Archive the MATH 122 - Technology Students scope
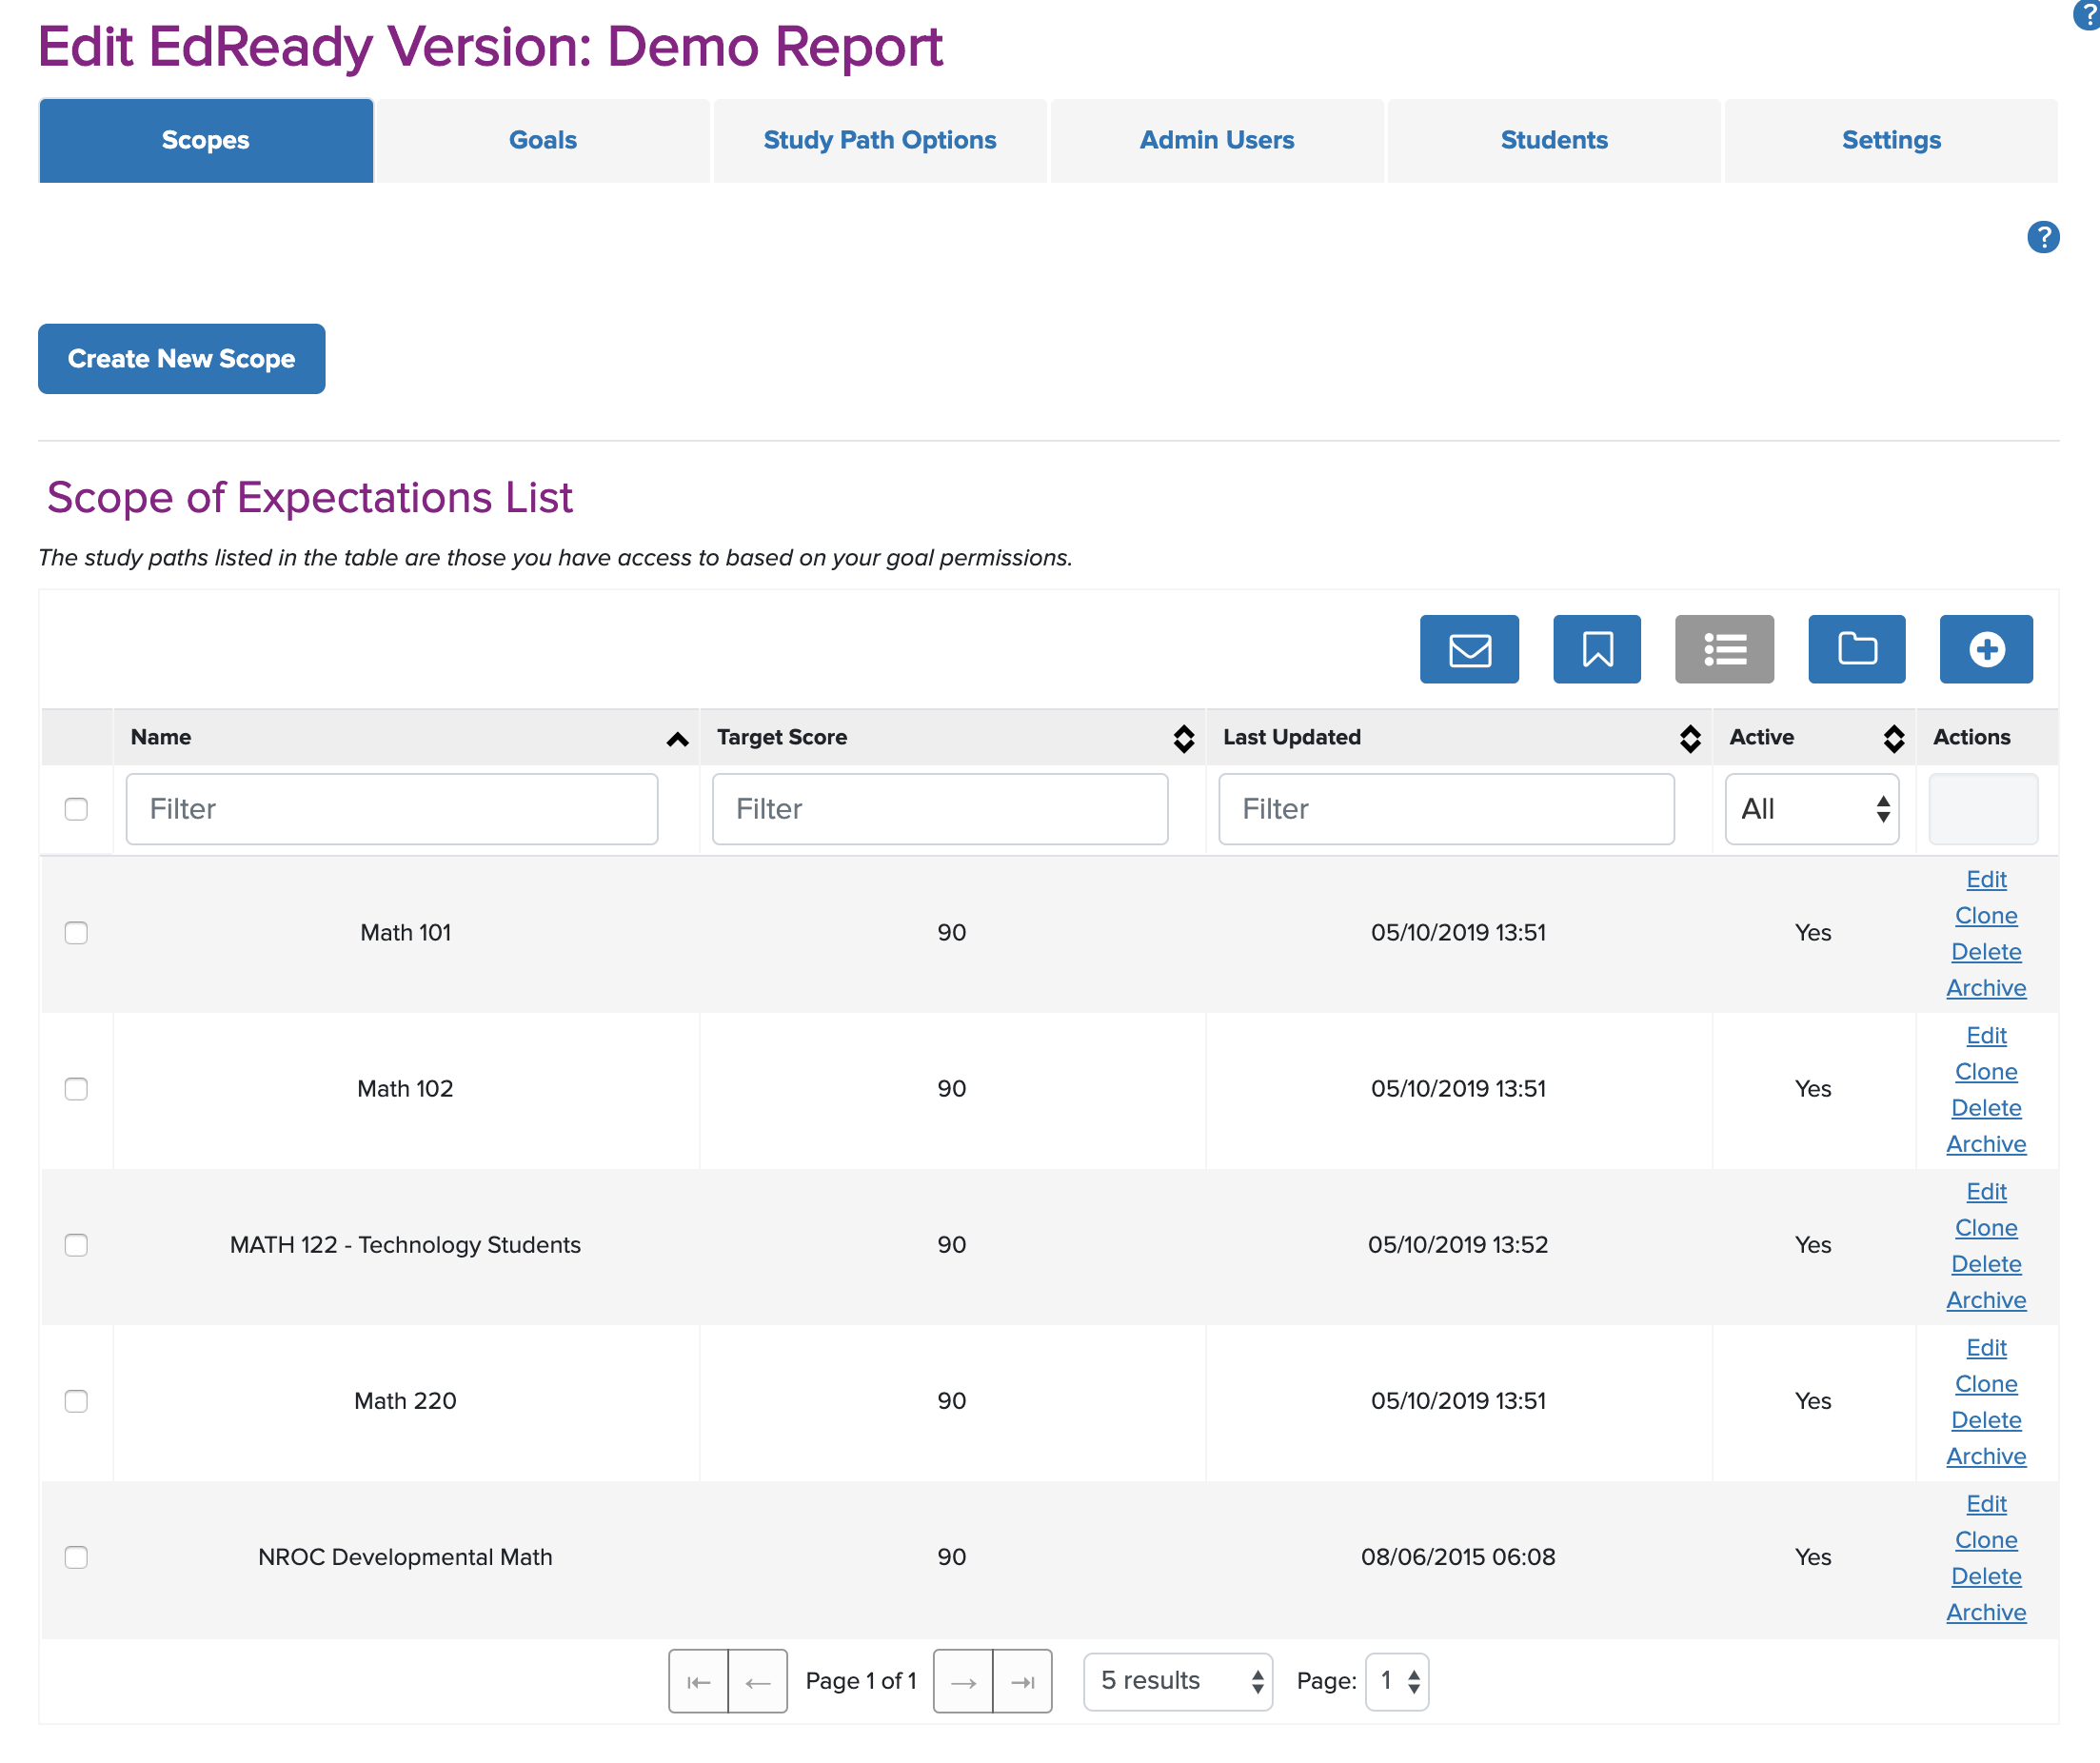Image resolution: width=2100 pixels, height=1763 pixels. pyautogui.click(x=1986, y=1299)
